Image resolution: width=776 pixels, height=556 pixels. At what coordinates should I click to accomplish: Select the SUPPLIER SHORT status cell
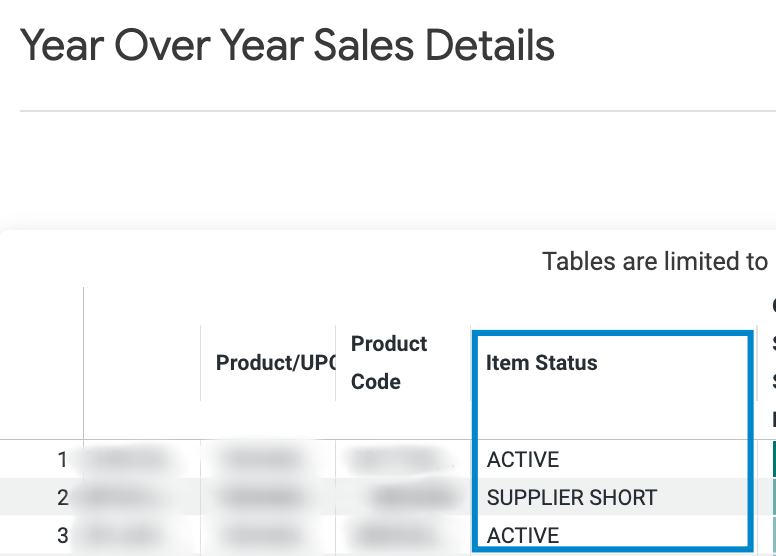tap(572, 498)
